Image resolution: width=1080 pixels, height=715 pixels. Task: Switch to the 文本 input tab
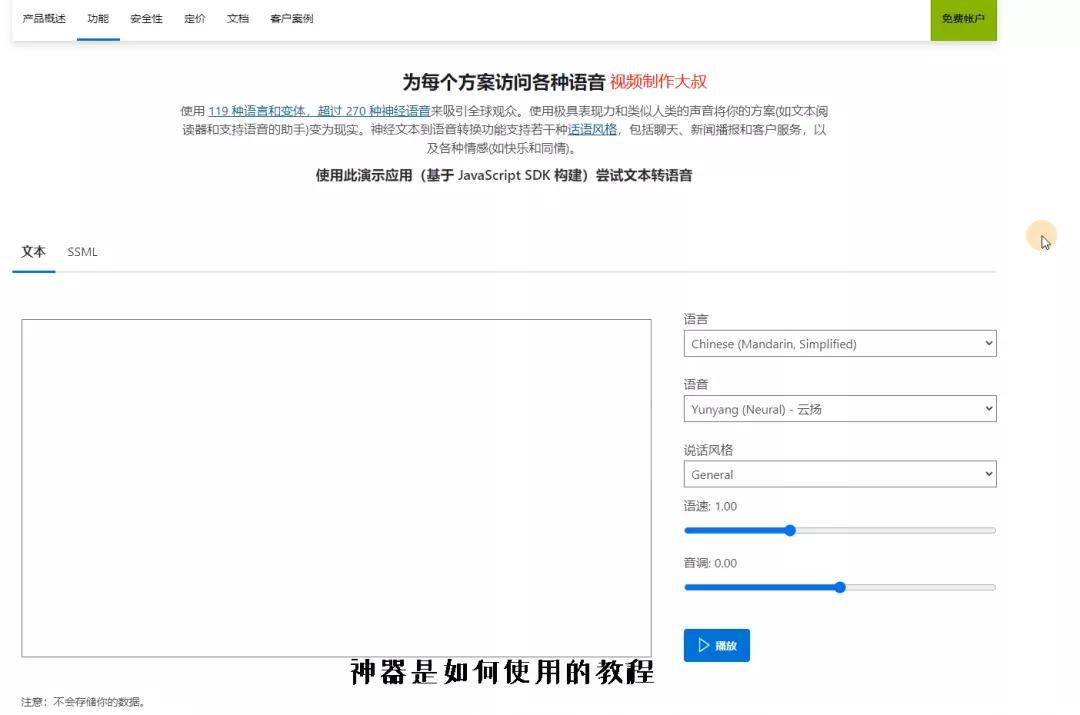click(x=33, y=251)
